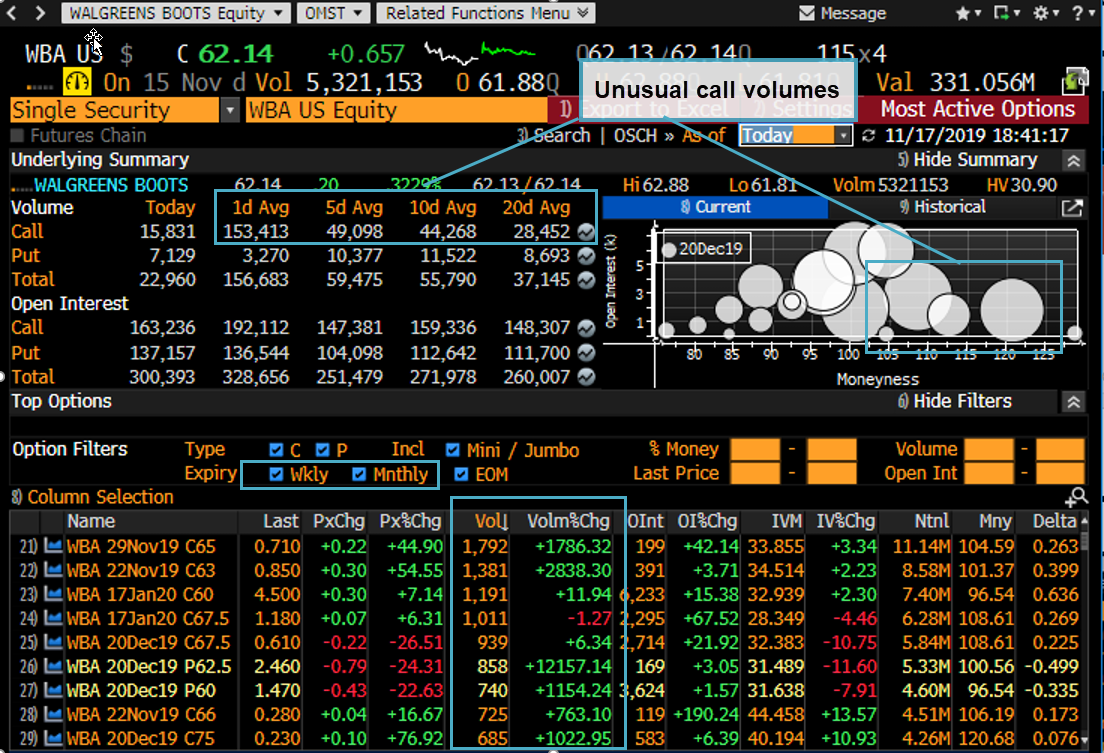Image resolution: width=1104 pixels, height=753 pixels.
Task: Click the Most Active Options header
Action: click(977, 109)
